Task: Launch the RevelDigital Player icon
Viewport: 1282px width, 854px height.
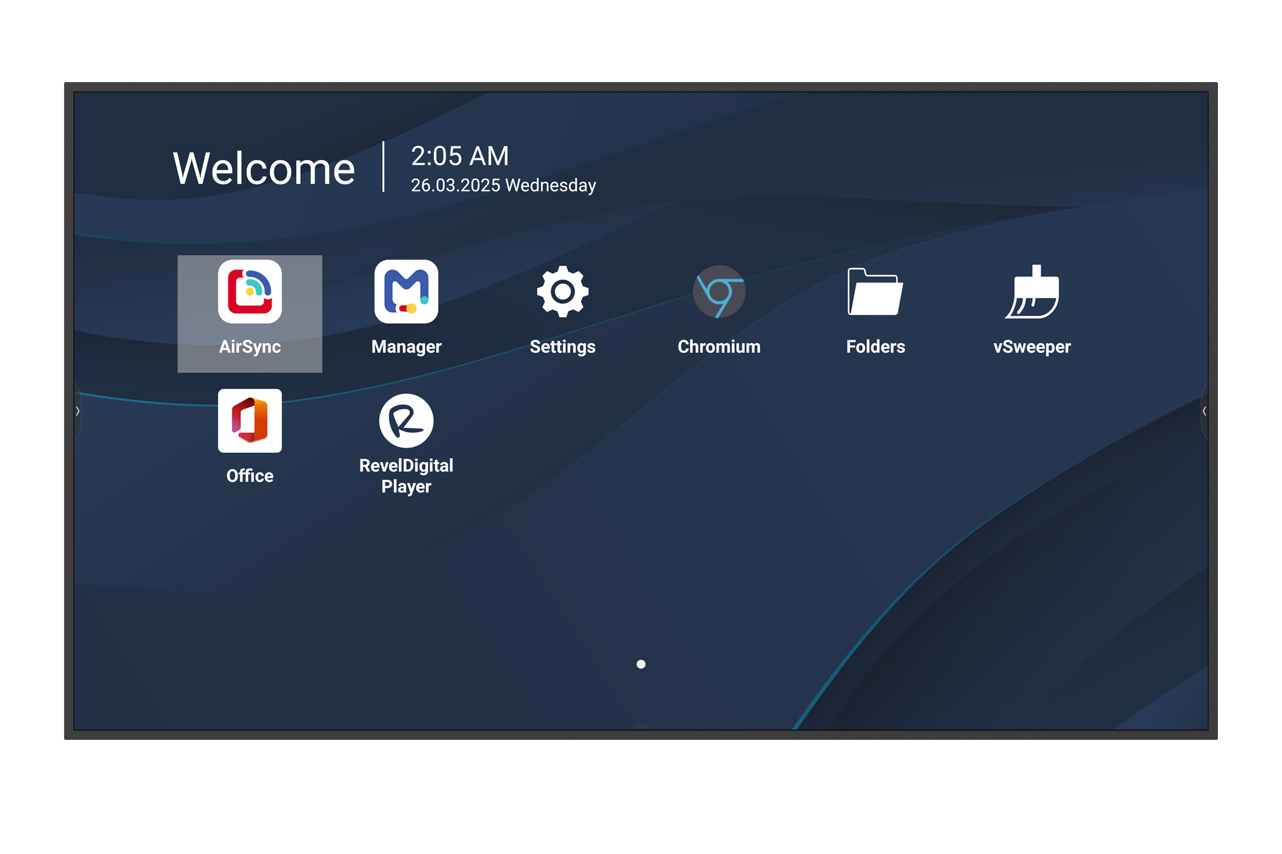Action: coord(406,421)
